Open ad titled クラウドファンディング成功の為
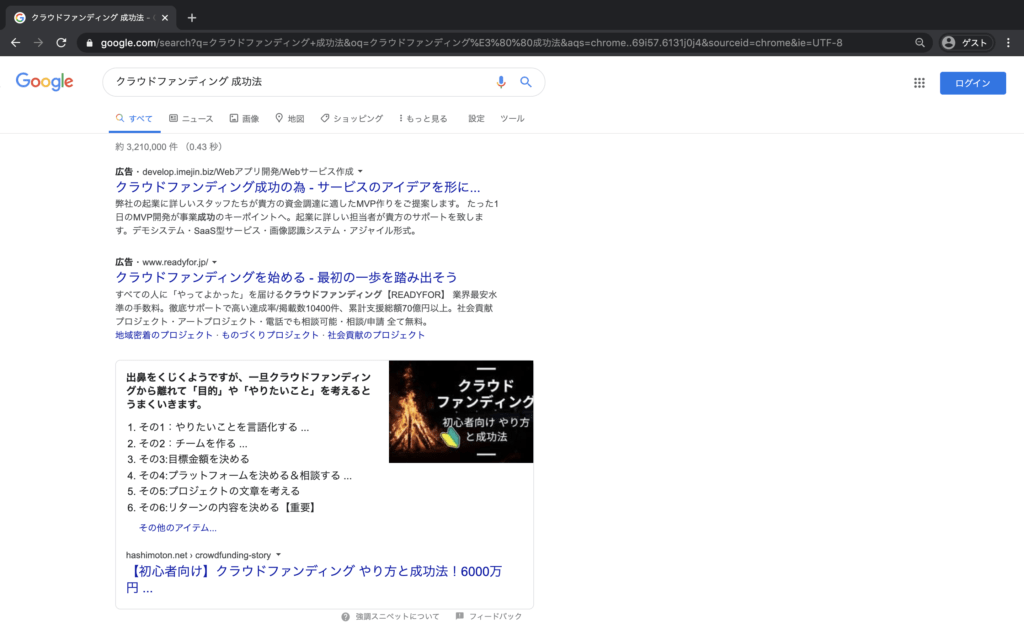Screen dimensions: 1024x640 tap(298, 187)
